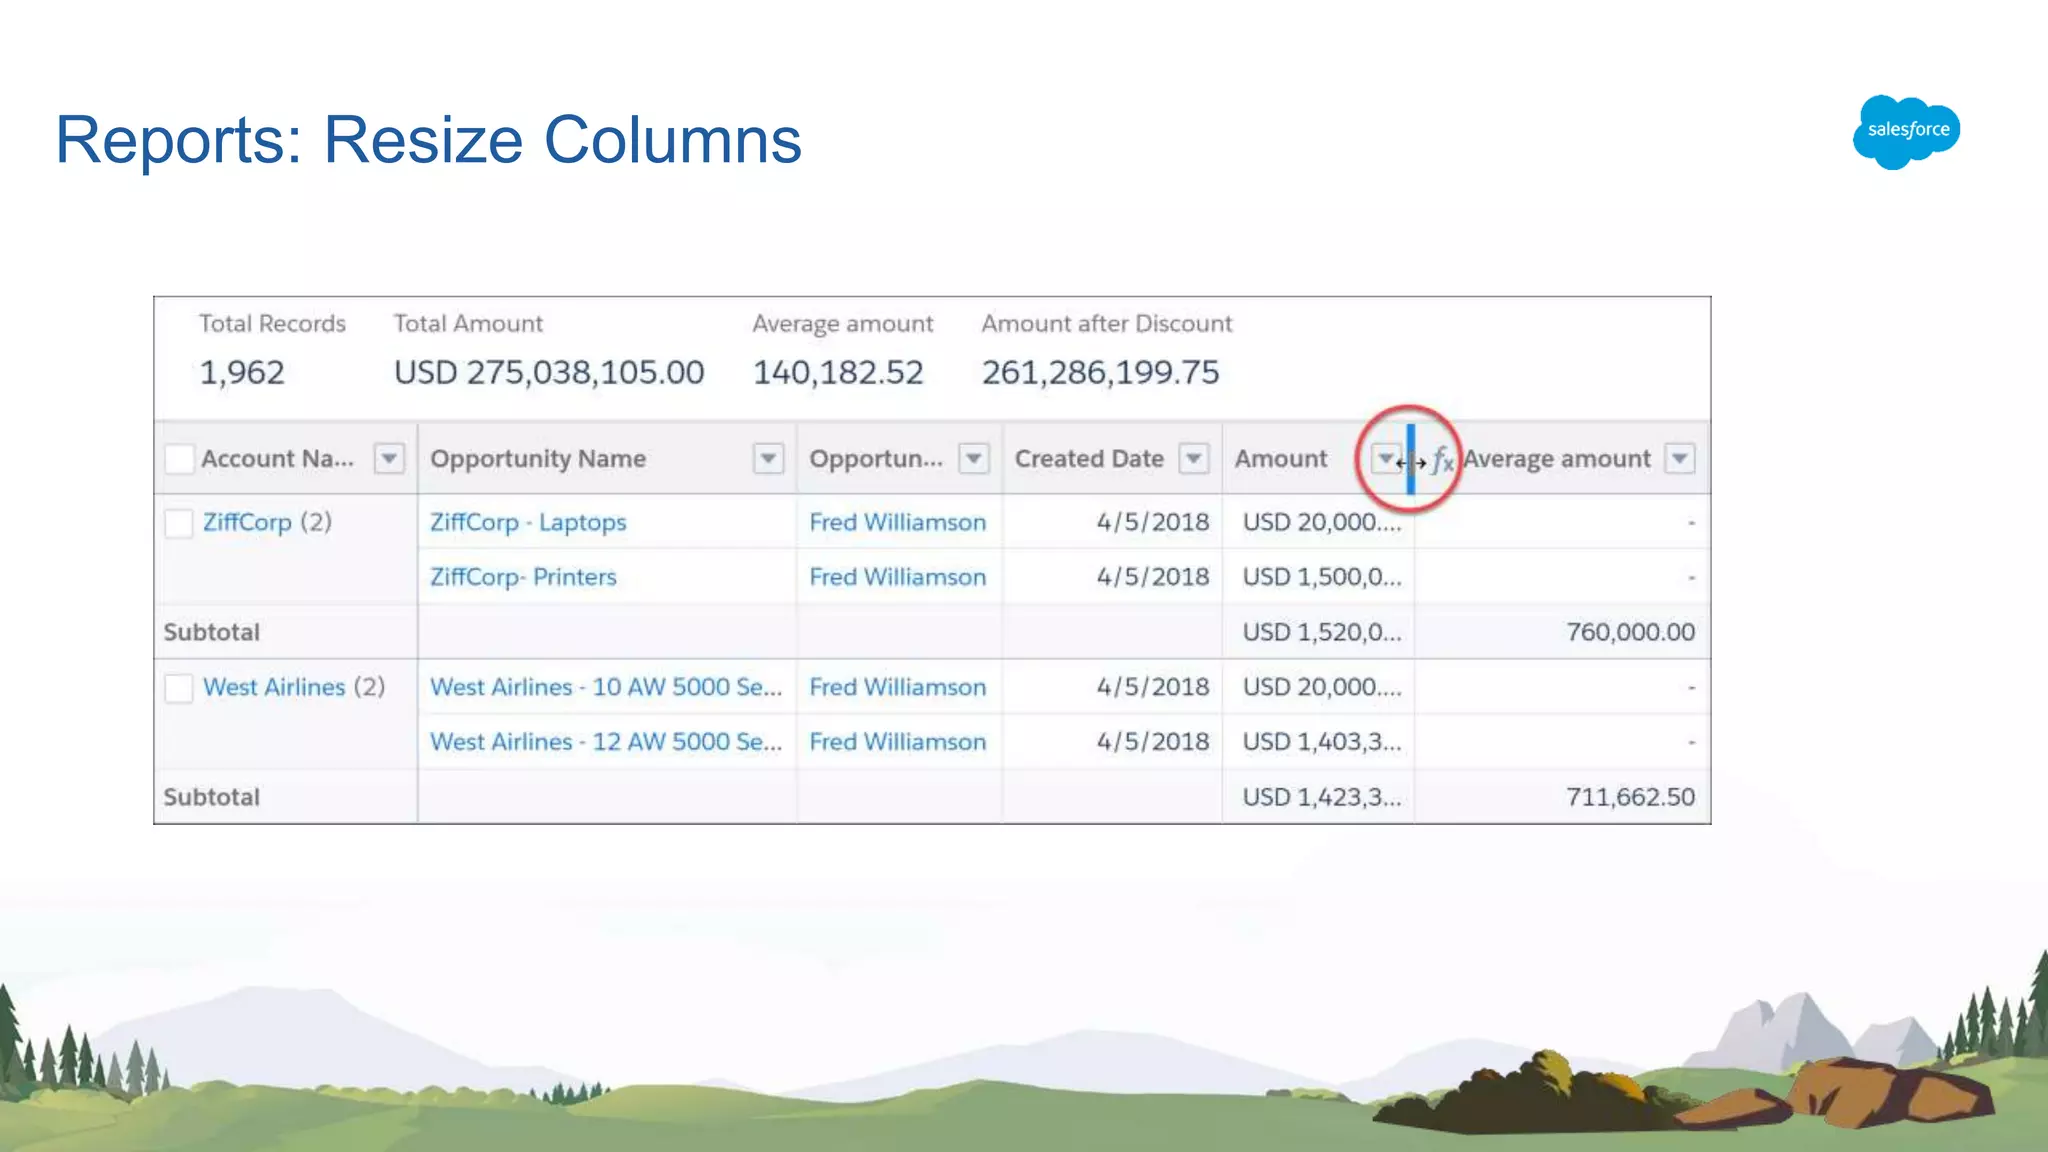Click the Subtotal label under ZiffCorp
The height and width of the screenshot is (1152, 2048).
212,632
